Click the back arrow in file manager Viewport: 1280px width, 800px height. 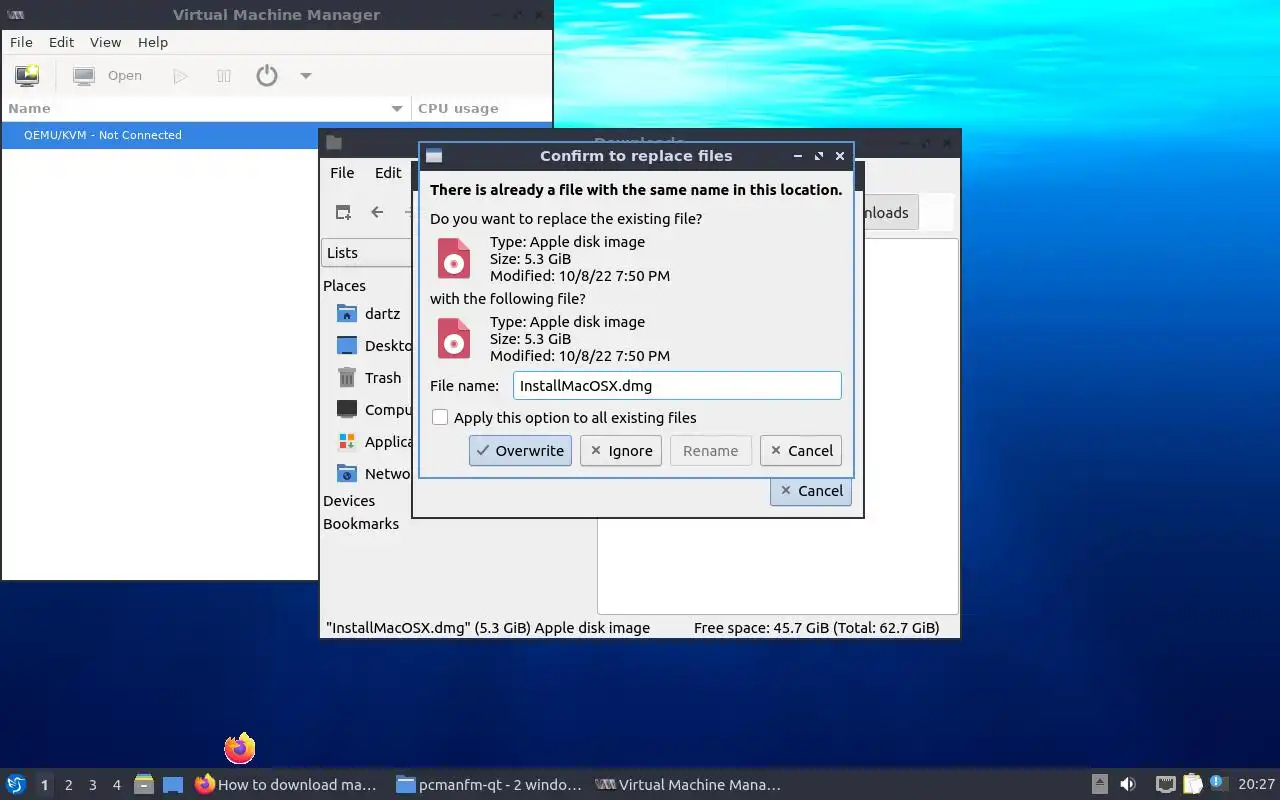377,212
